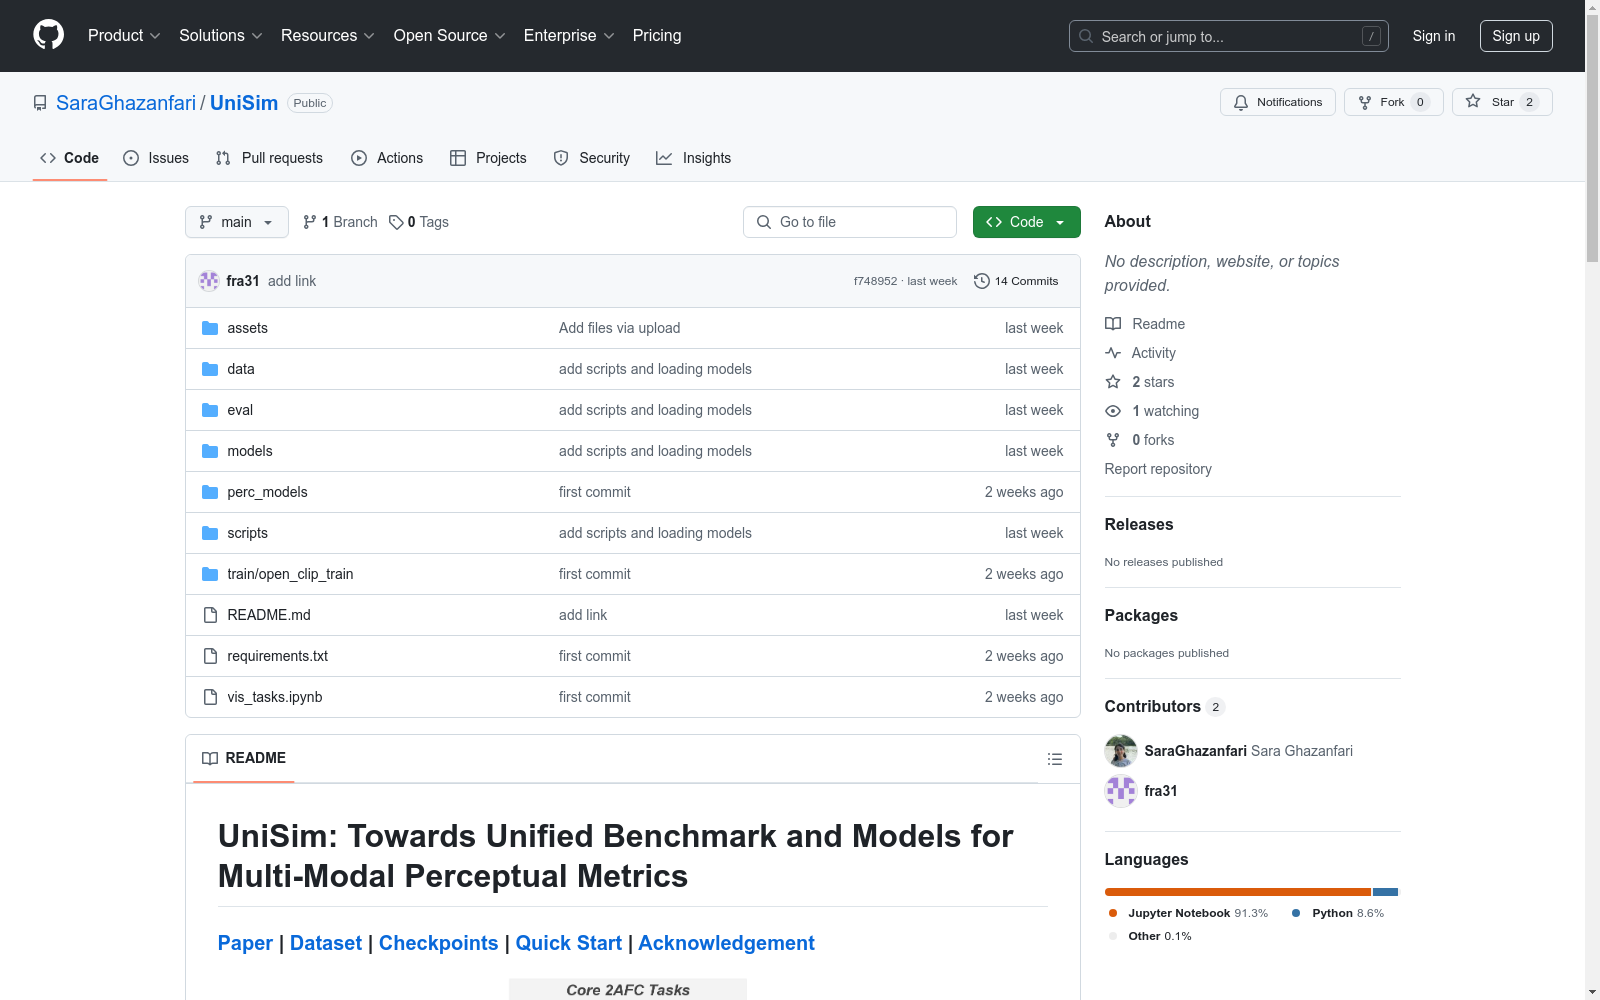
Task: Click the Jupyter Notebook language bar segment
Action: point(1238,892)
